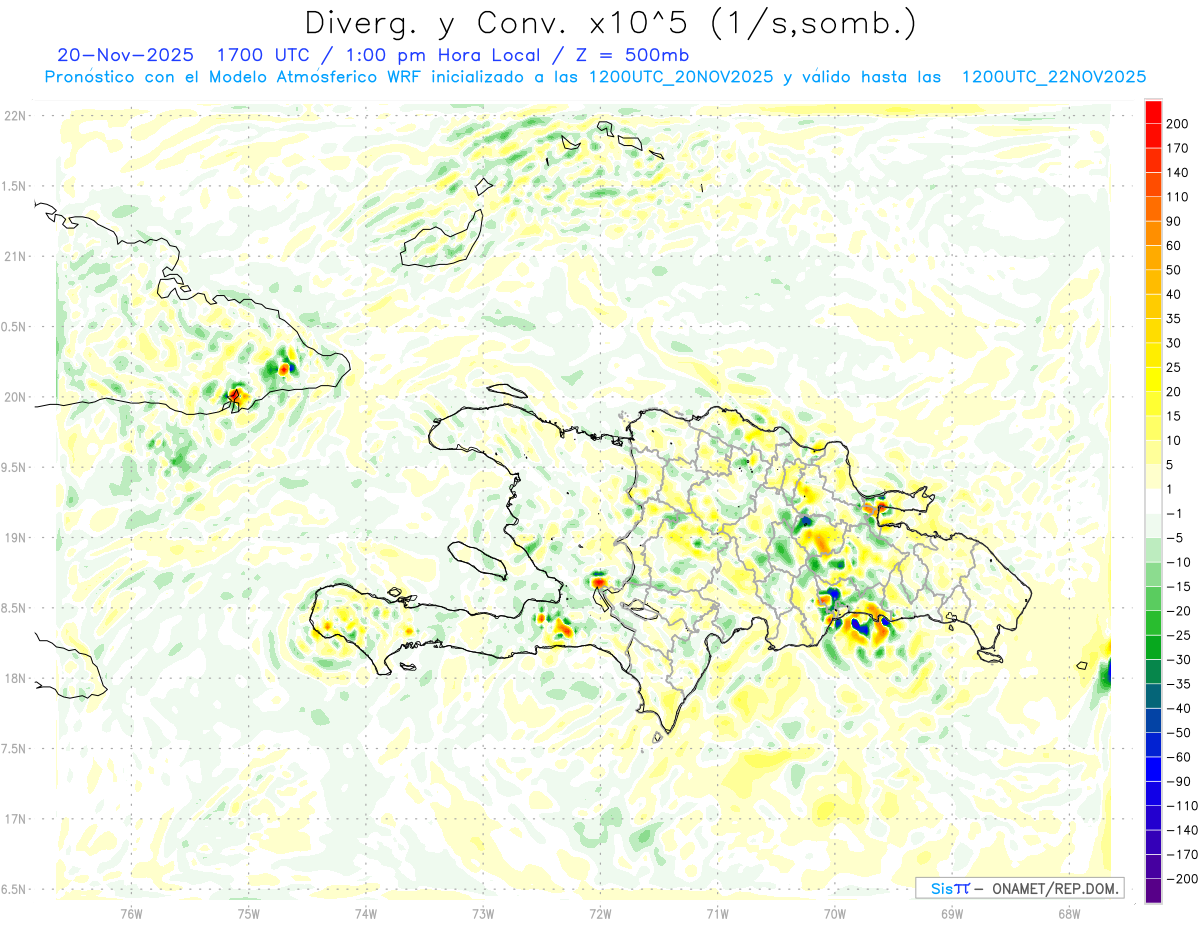Click the '9.5N' latitude tick label
1200x927 pixels.
click(14, 467)
